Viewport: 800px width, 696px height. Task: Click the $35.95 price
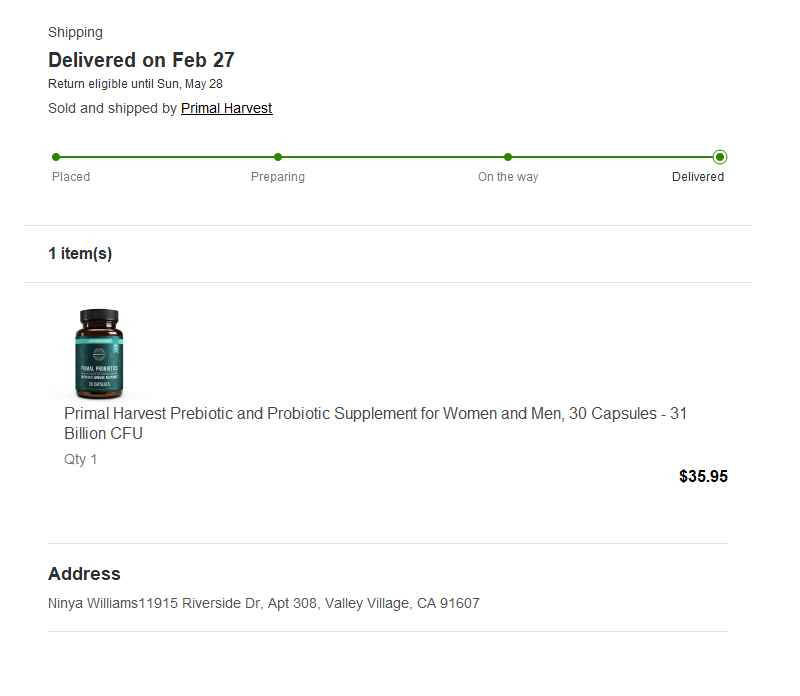click(703, 477)
